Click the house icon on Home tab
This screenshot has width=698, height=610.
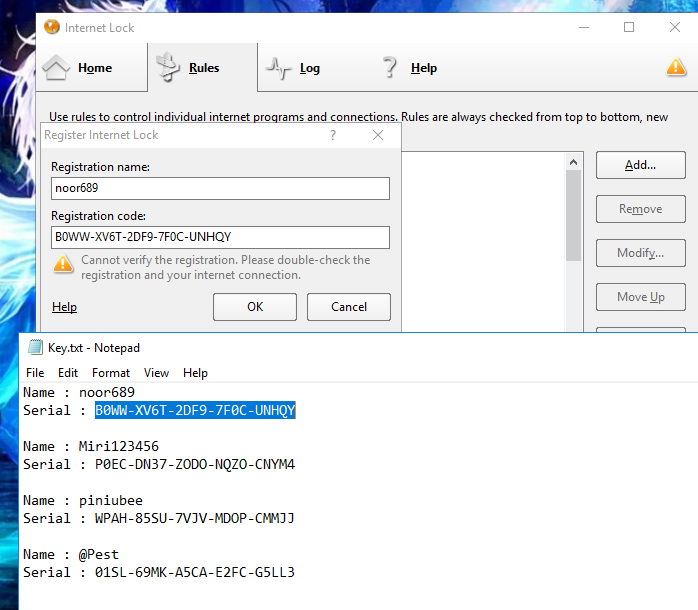56,68
